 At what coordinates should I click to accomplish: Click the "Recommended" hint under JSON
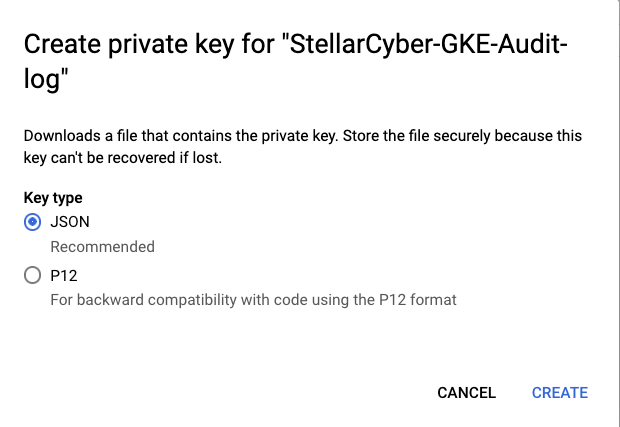102,246
